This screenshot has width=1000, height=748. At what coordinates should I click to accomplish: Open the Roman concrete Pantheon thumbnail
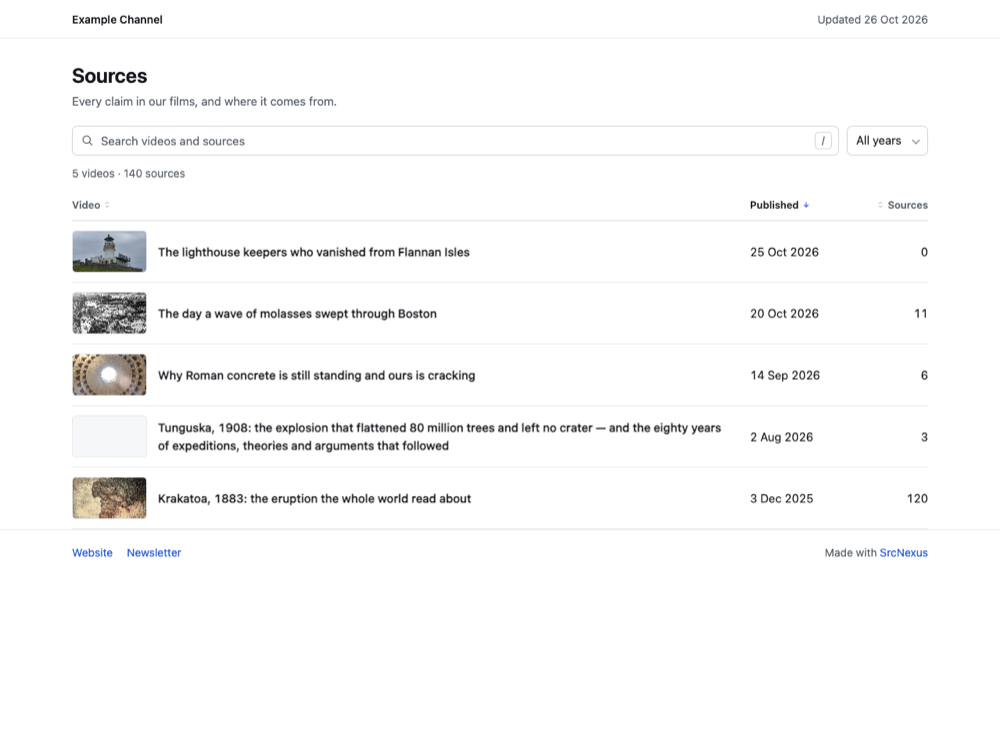click(109, 375)
